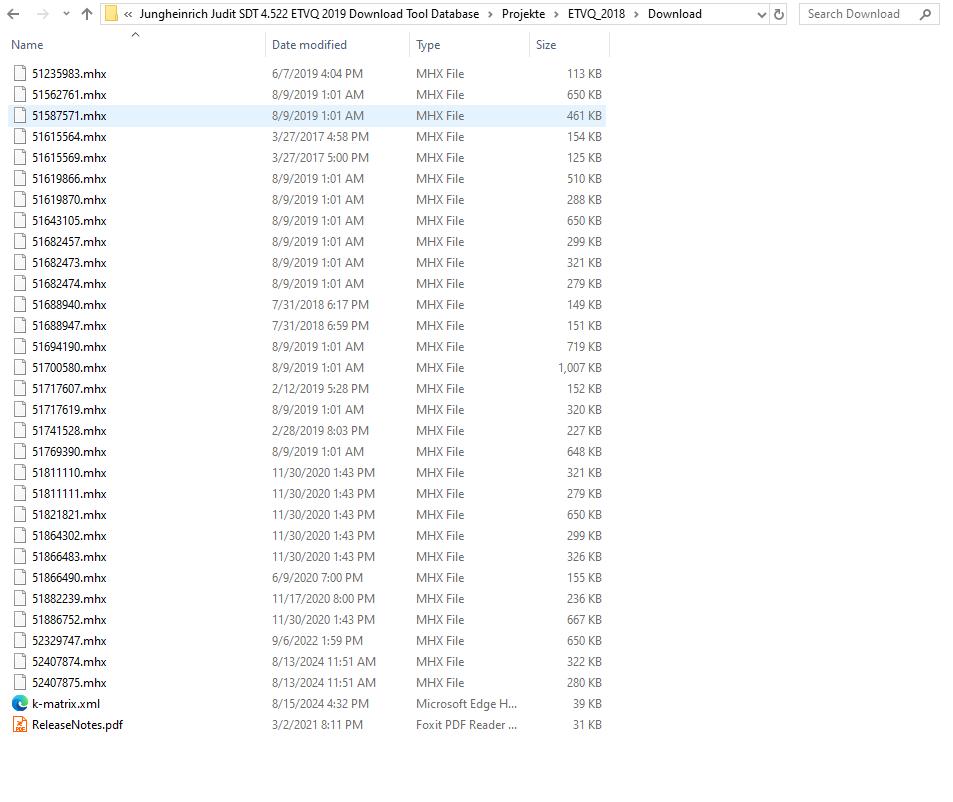
Task: Select file icon of 51688947.mhx
Action: [x=20, y=326]
